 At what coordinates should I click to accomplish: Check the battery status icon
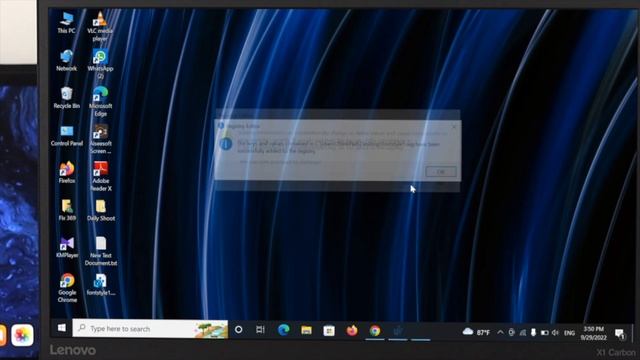point(544,333)
